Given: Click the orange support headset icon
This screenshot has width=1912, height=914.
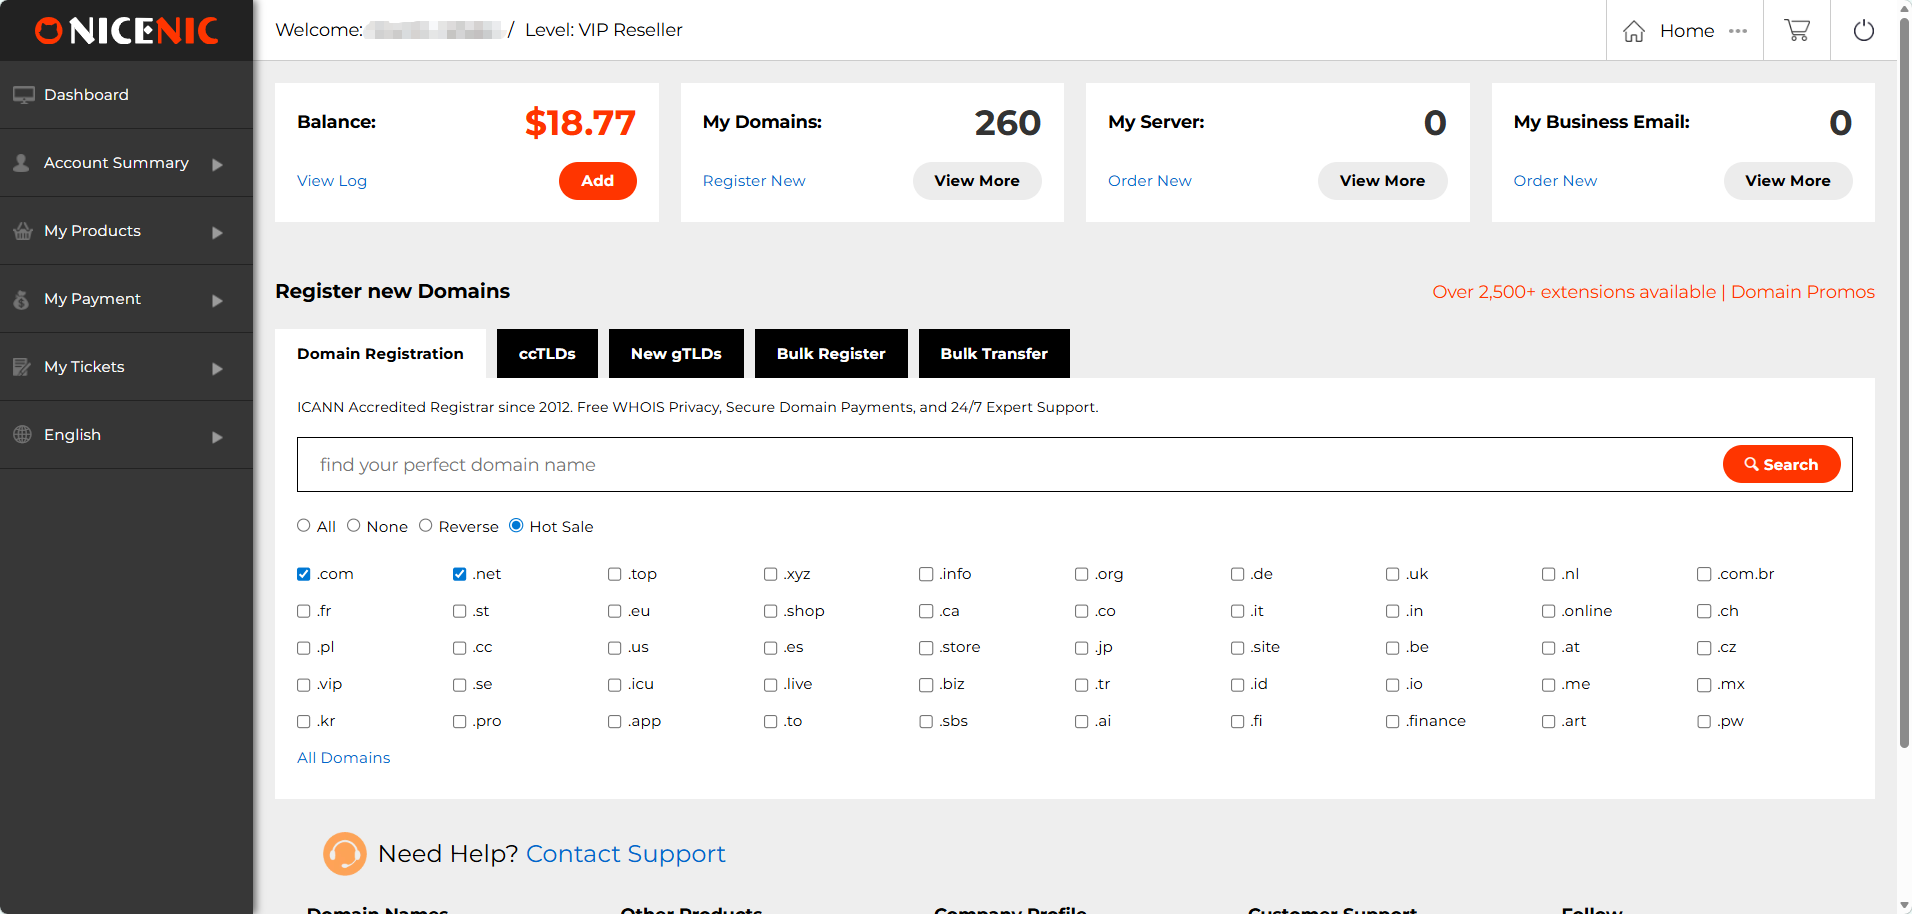Looking at the screenshot, I should coord(344,854).
